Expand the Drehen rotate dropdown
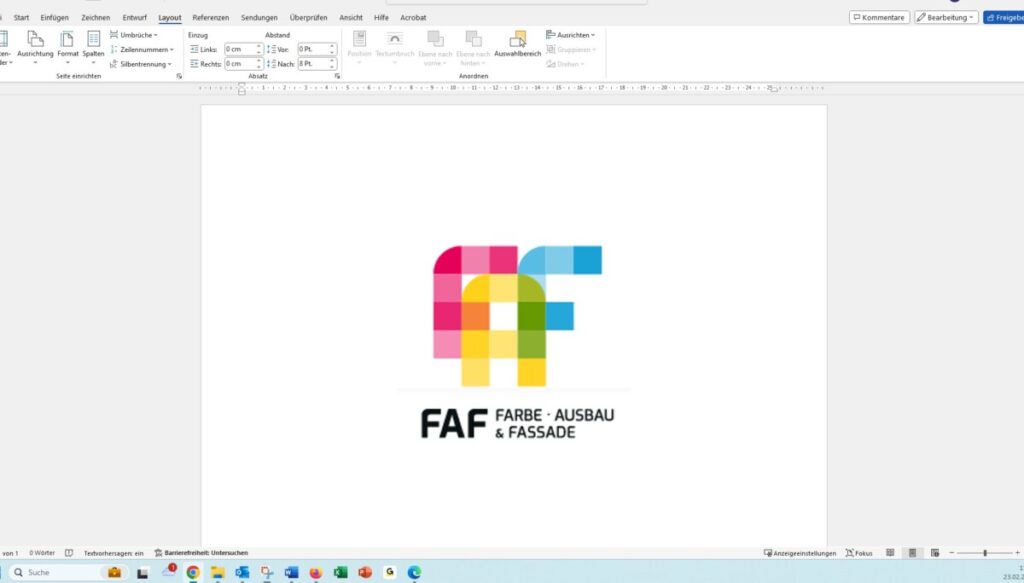Image resolution: width=1024 pixels, height=583 pixels. point(565,64)
